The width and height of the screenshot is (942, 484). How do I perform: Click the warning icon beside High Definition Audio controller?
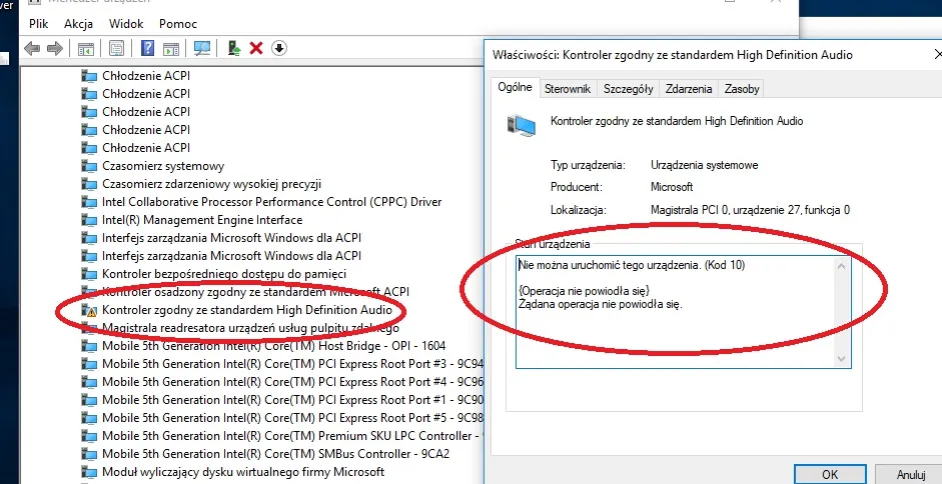(x=89, y=310)
